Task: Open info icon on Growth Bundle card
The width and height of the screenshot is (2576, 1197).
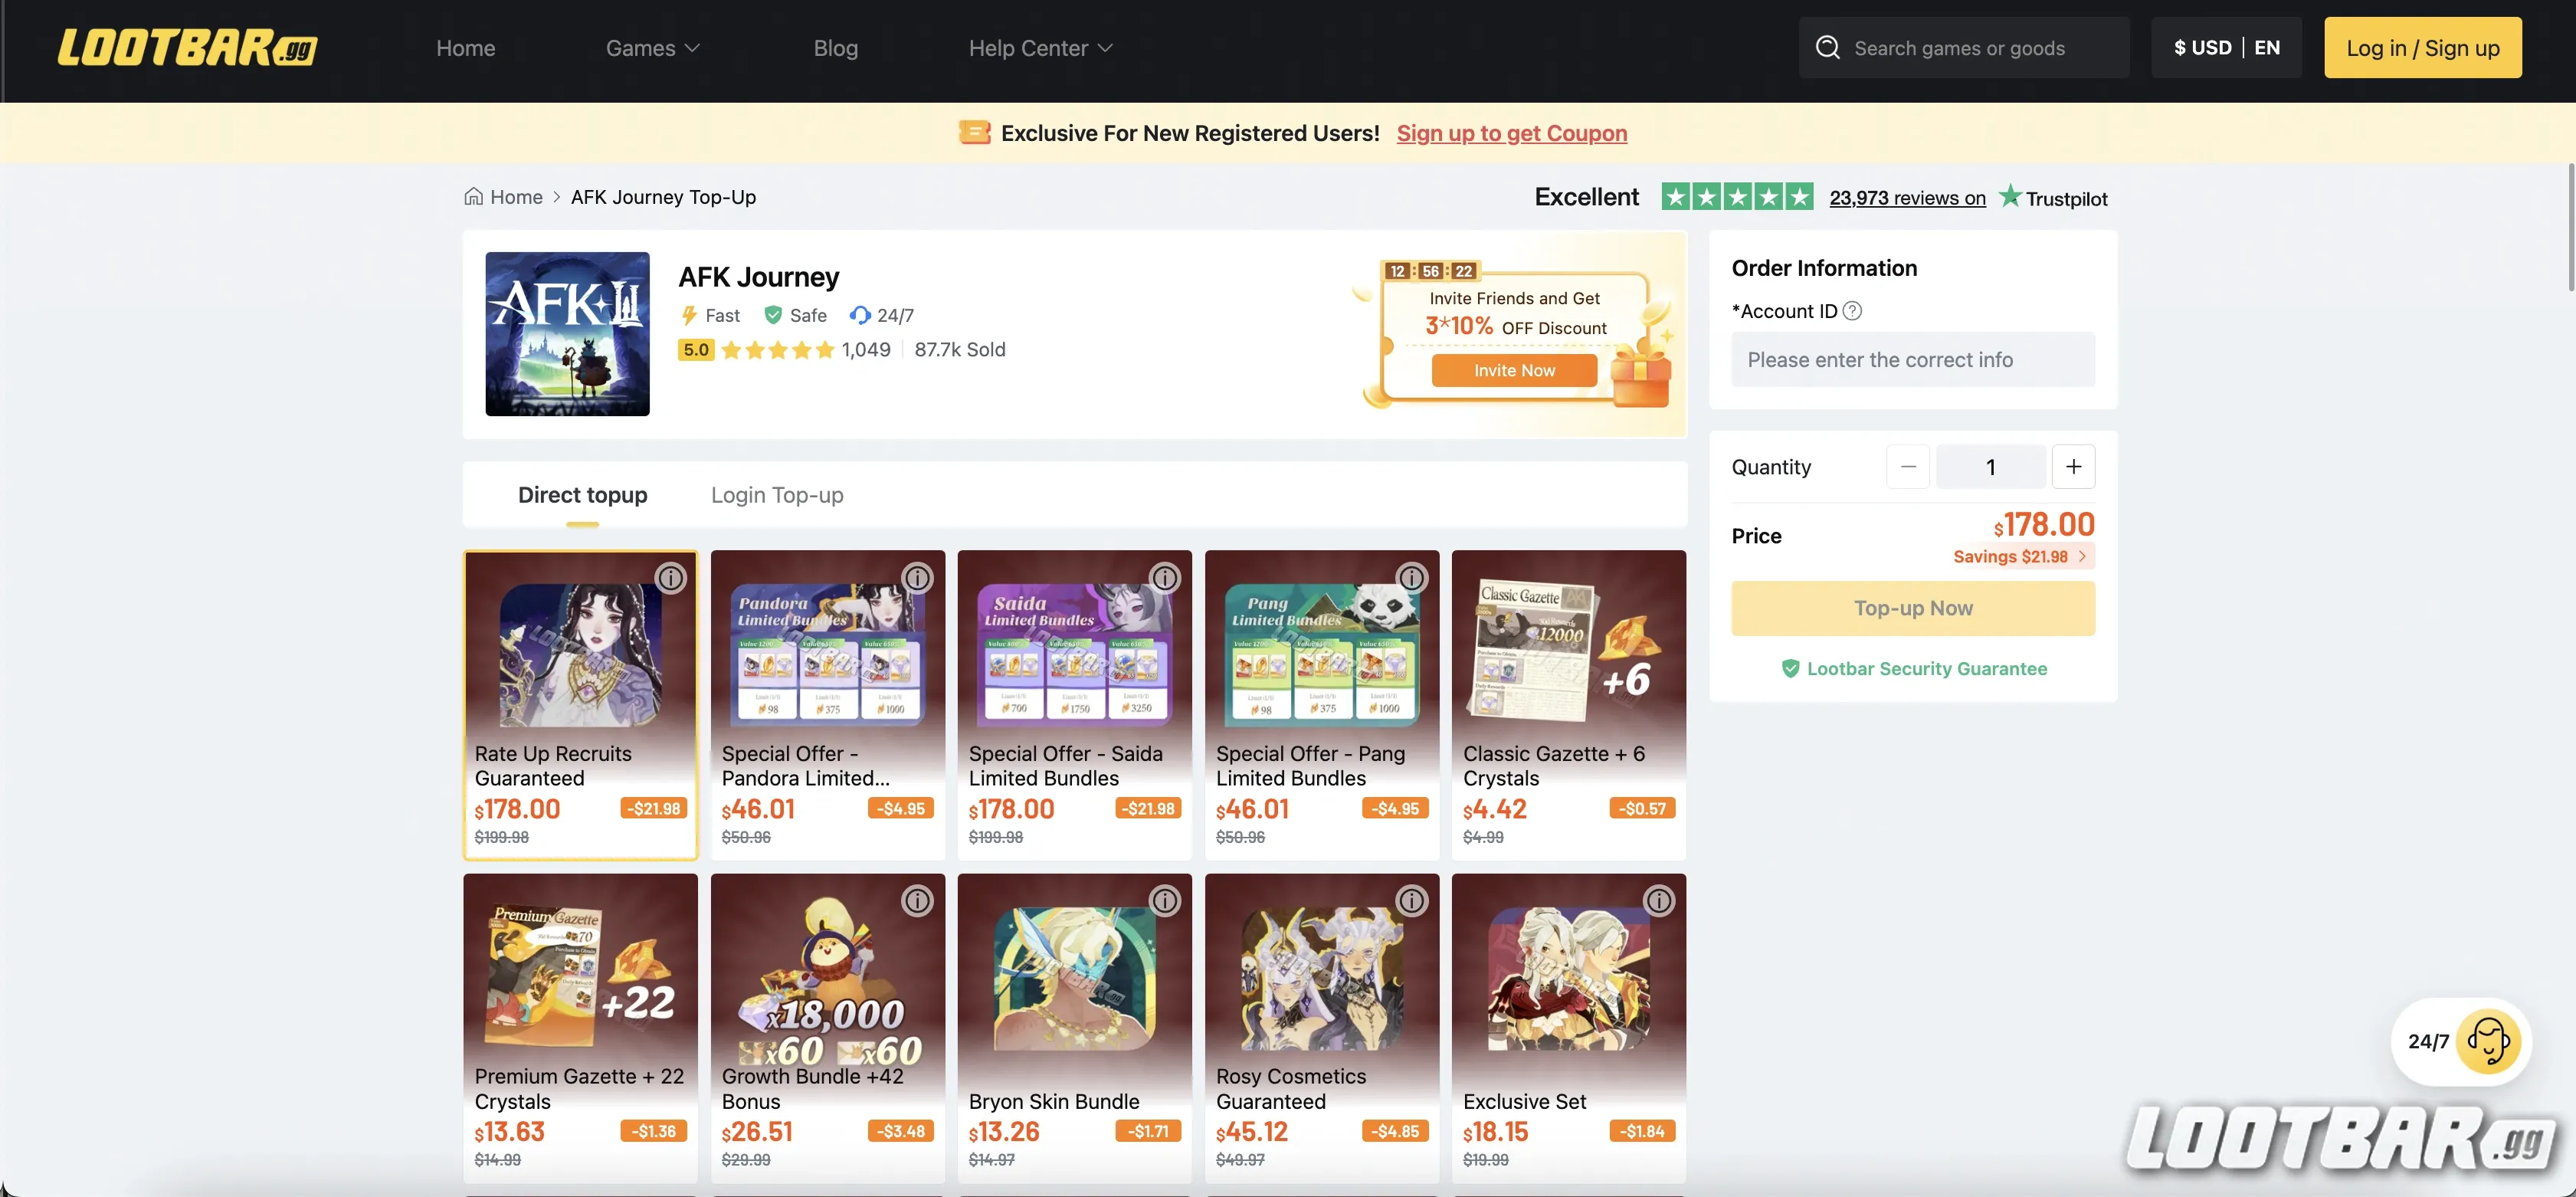Action: (x=917, y=901)
